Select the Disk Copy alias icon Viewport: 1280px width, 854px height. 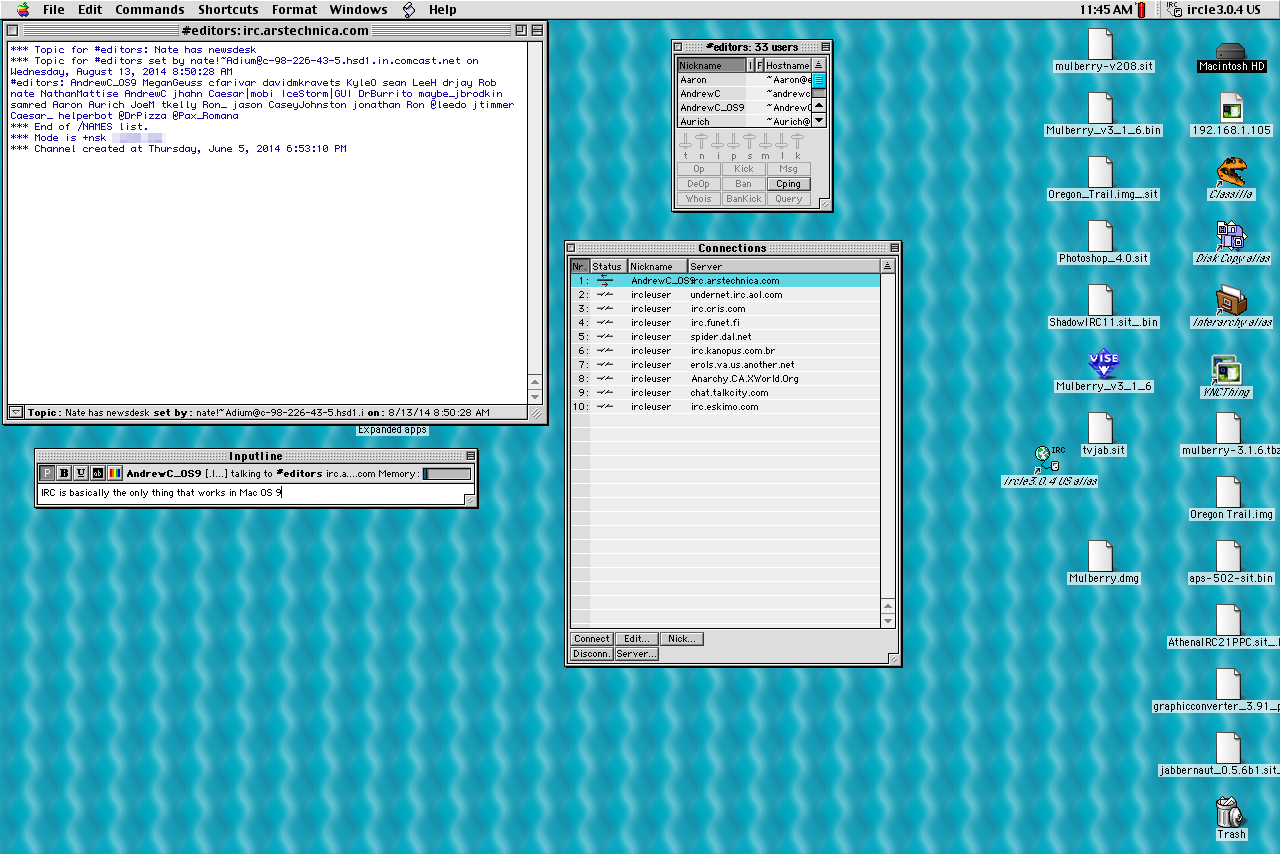[1231, 243]
